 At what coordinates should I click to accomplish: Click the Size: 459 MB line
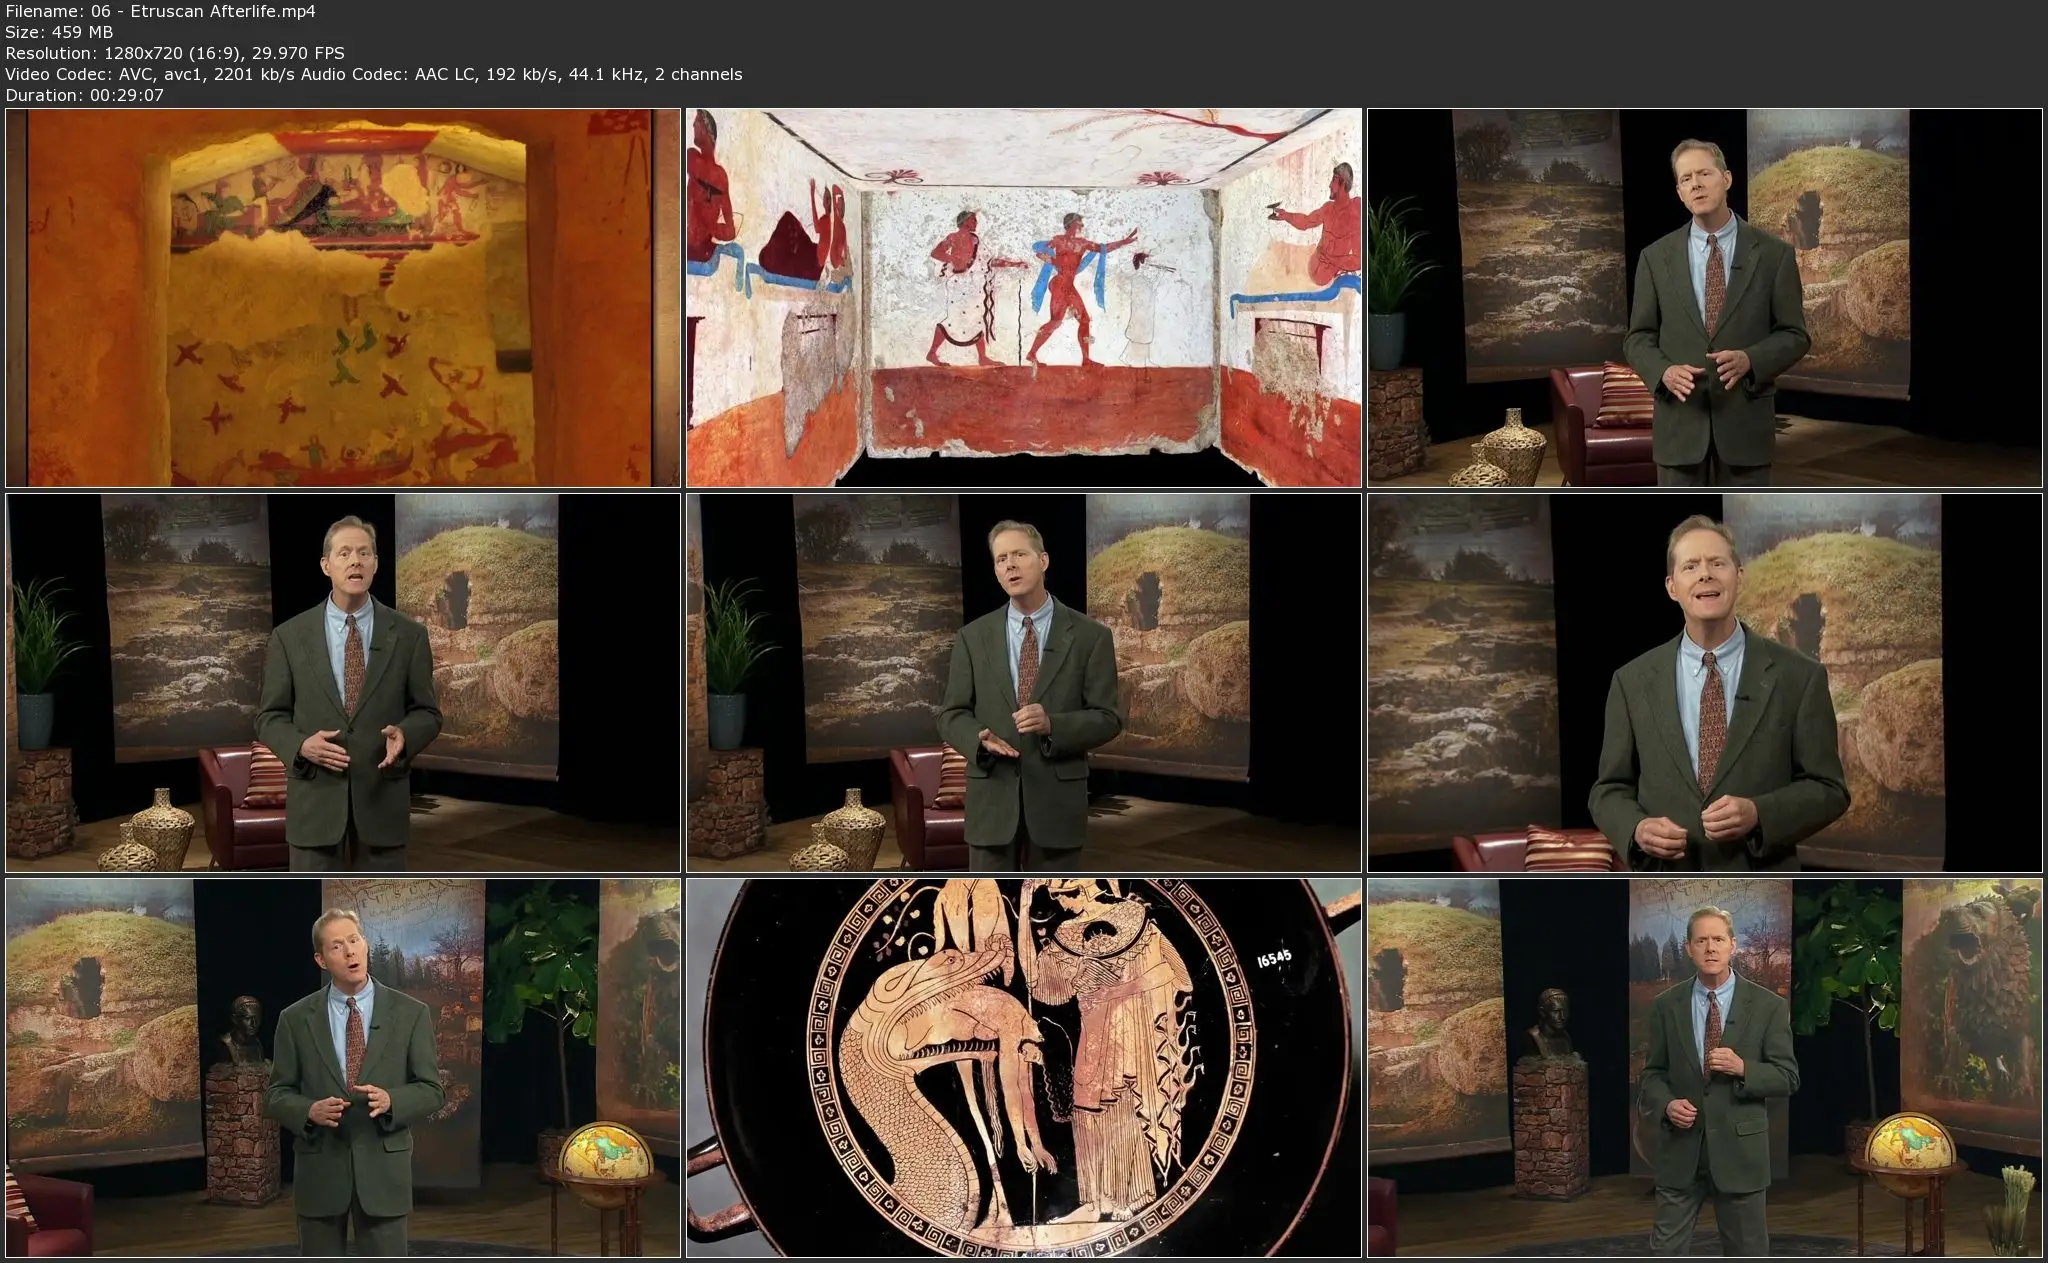(59, 32)
